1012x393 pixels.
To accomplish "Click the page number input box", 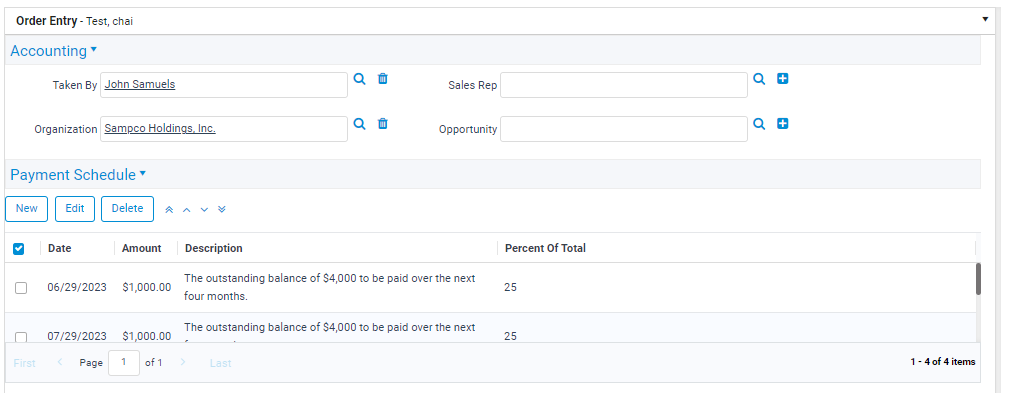I will [124, 363].
